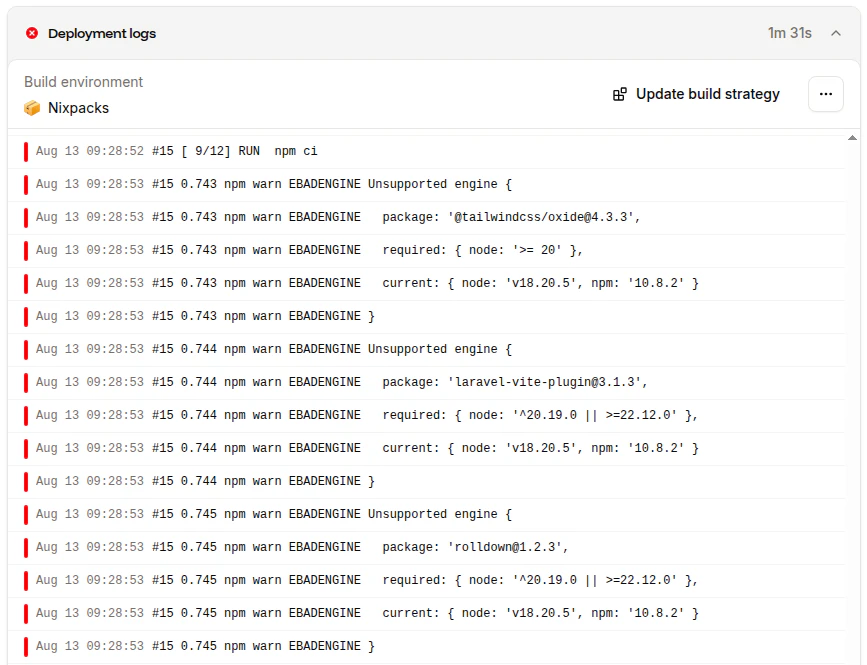The width and height of the screenshot is (867, 665).
Task: Click the Nixpacks environment name
Action: coord(79,108)
